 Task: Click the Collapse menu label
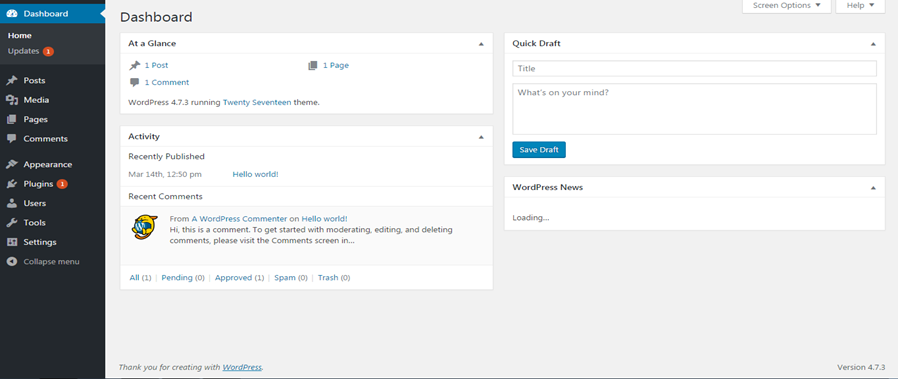[52, 262]
